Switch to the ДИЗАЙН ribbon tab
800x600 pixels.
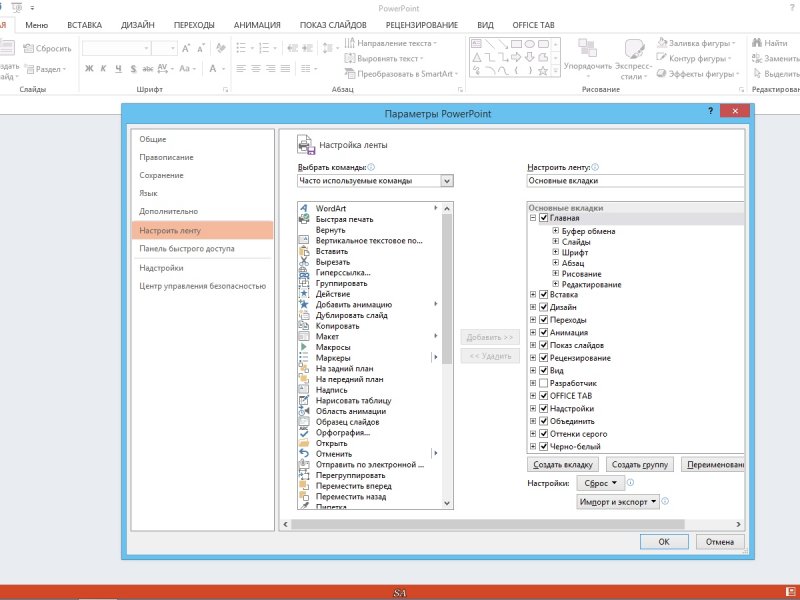tap(138, 25)
